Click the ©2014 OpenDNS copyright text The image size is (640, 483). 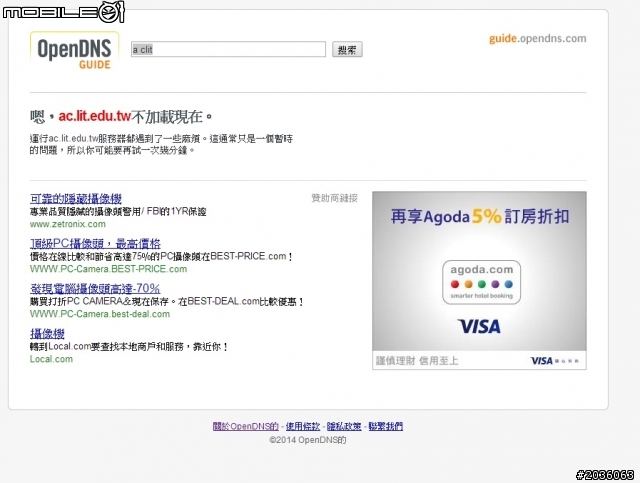pyautogui.click(x=308, y=440)
